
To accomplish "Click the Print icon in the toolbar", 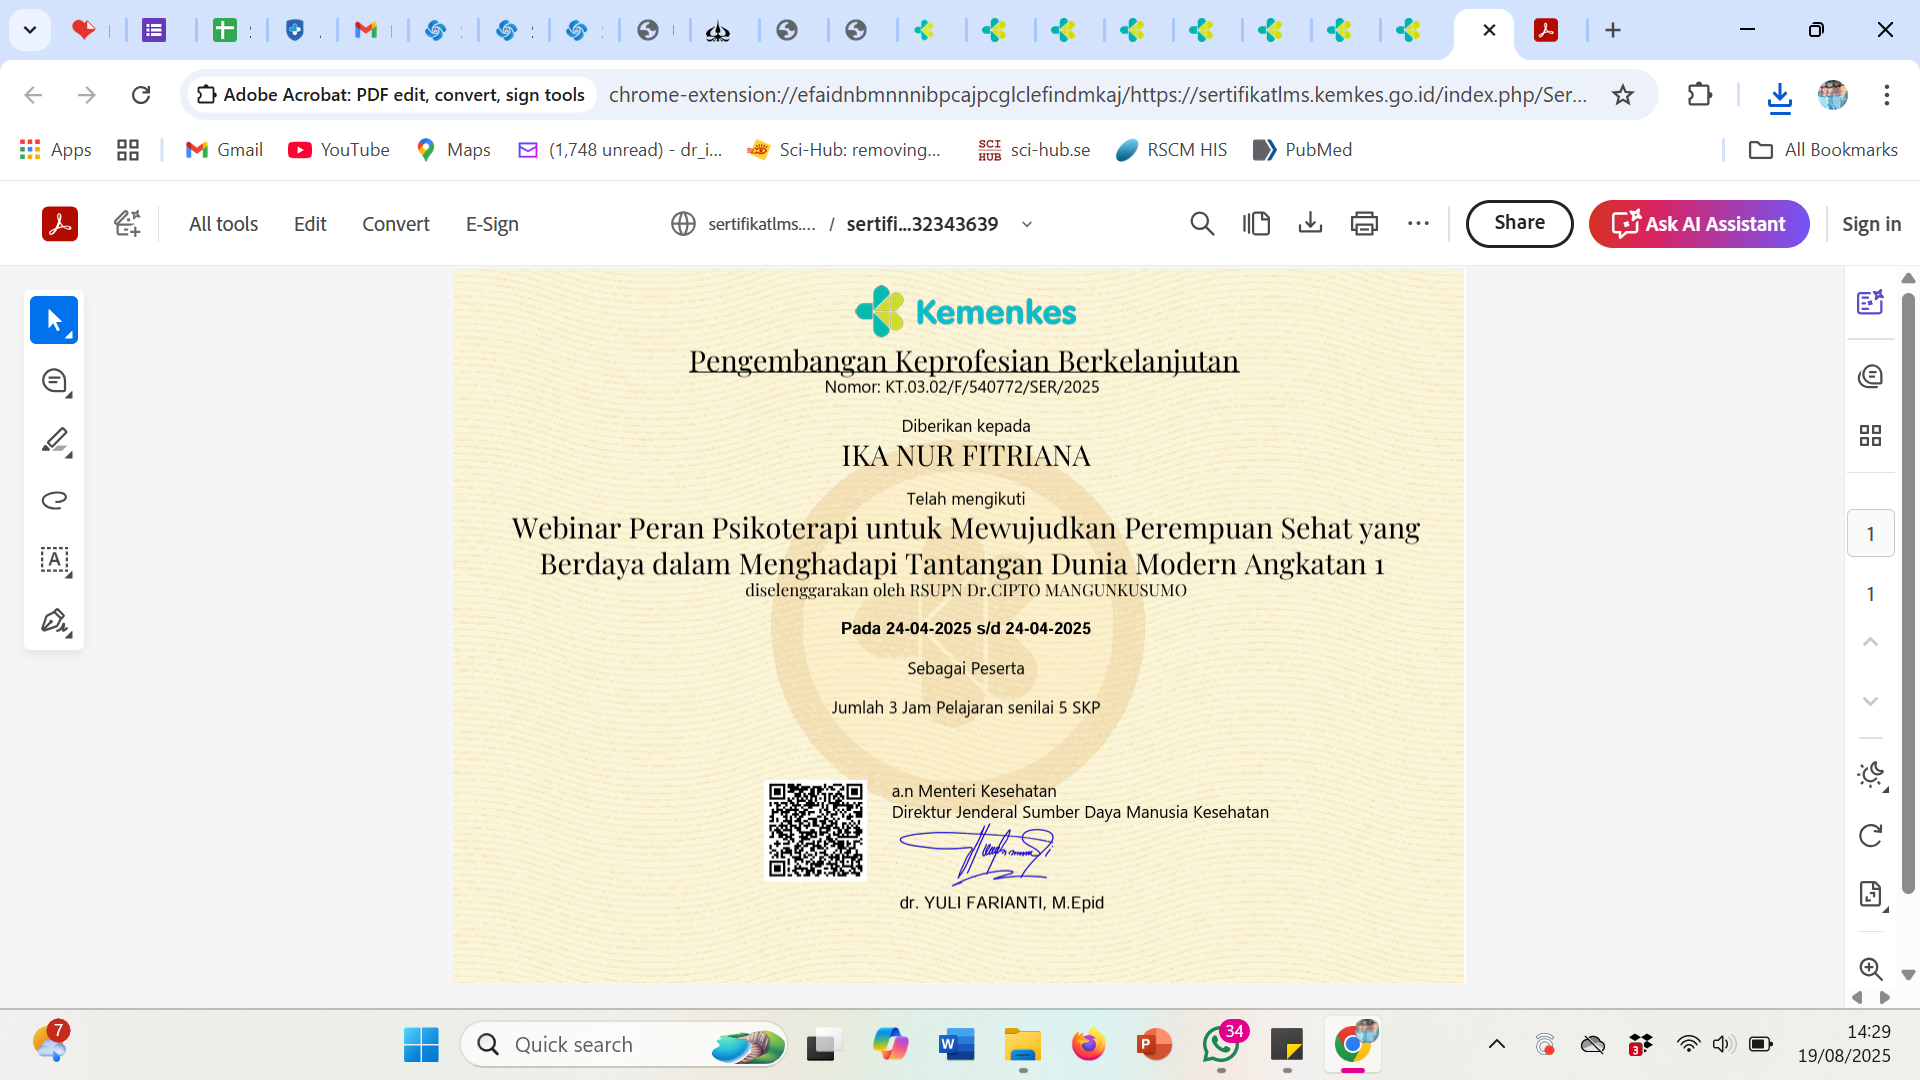I will pyautogui.click(x=1364, y=224).
